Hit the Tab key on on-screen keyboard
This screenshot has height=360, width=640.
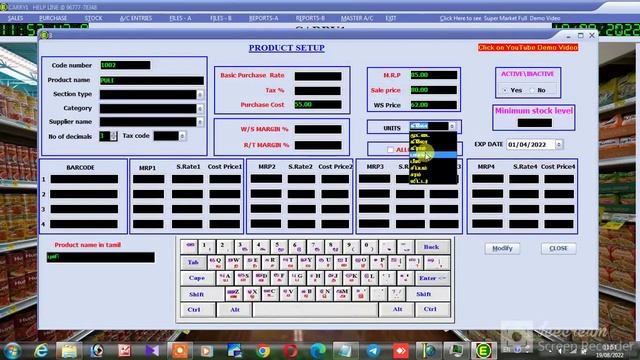tap(193, 262)
